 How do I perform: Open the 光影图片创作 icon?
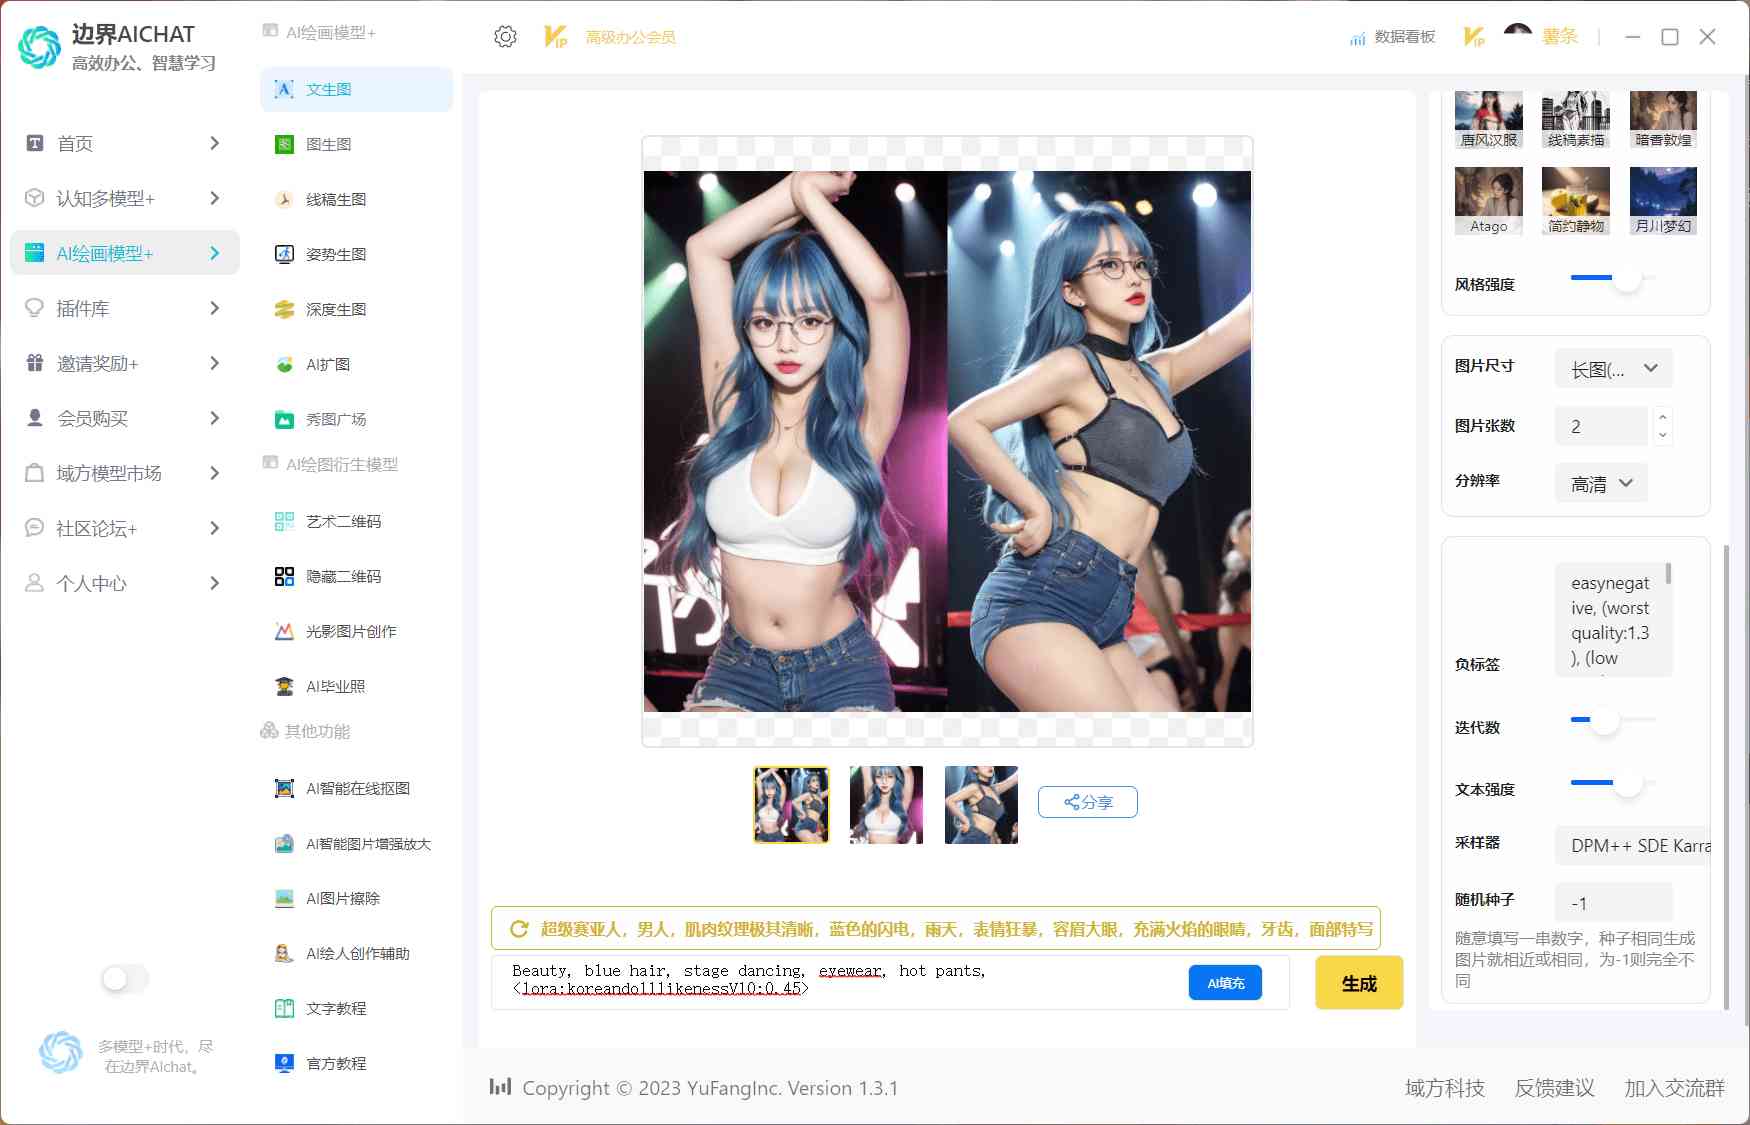(x=284, y=631)
